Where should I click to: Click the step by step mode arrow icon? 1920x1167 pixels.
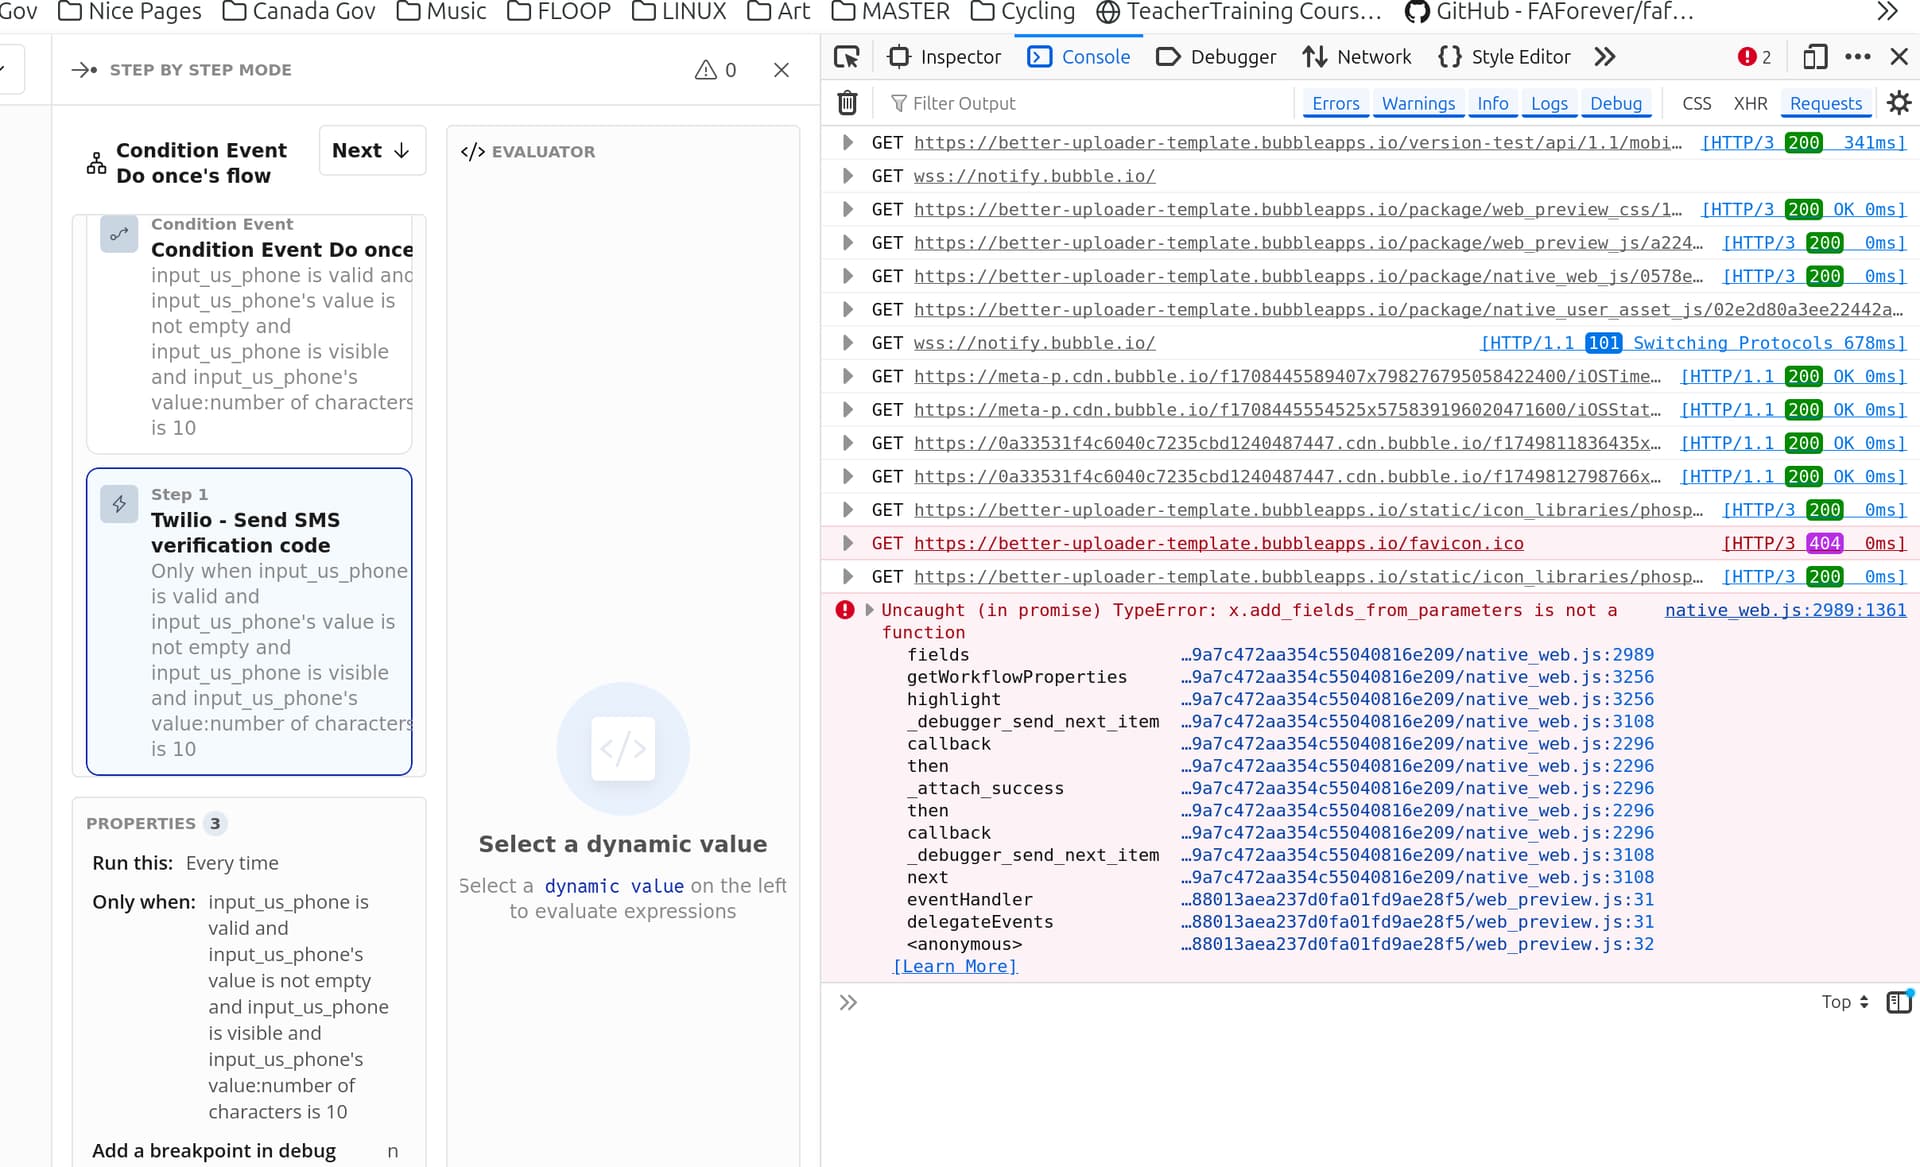coord(84,70)
